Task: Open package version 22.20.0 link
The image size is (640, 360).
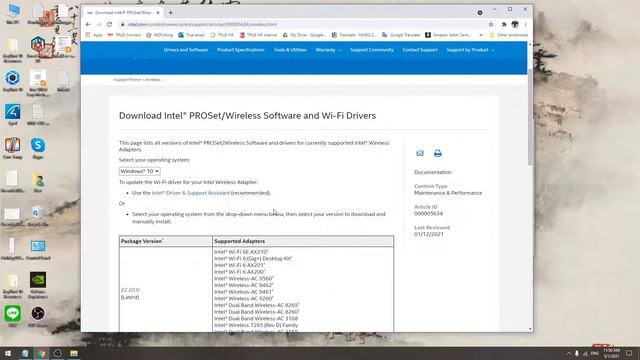Action: tap(130, 290)
